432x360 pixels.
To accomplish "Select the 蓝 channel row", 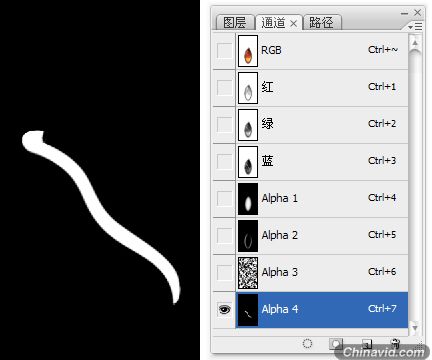I will tap(310, 162).
